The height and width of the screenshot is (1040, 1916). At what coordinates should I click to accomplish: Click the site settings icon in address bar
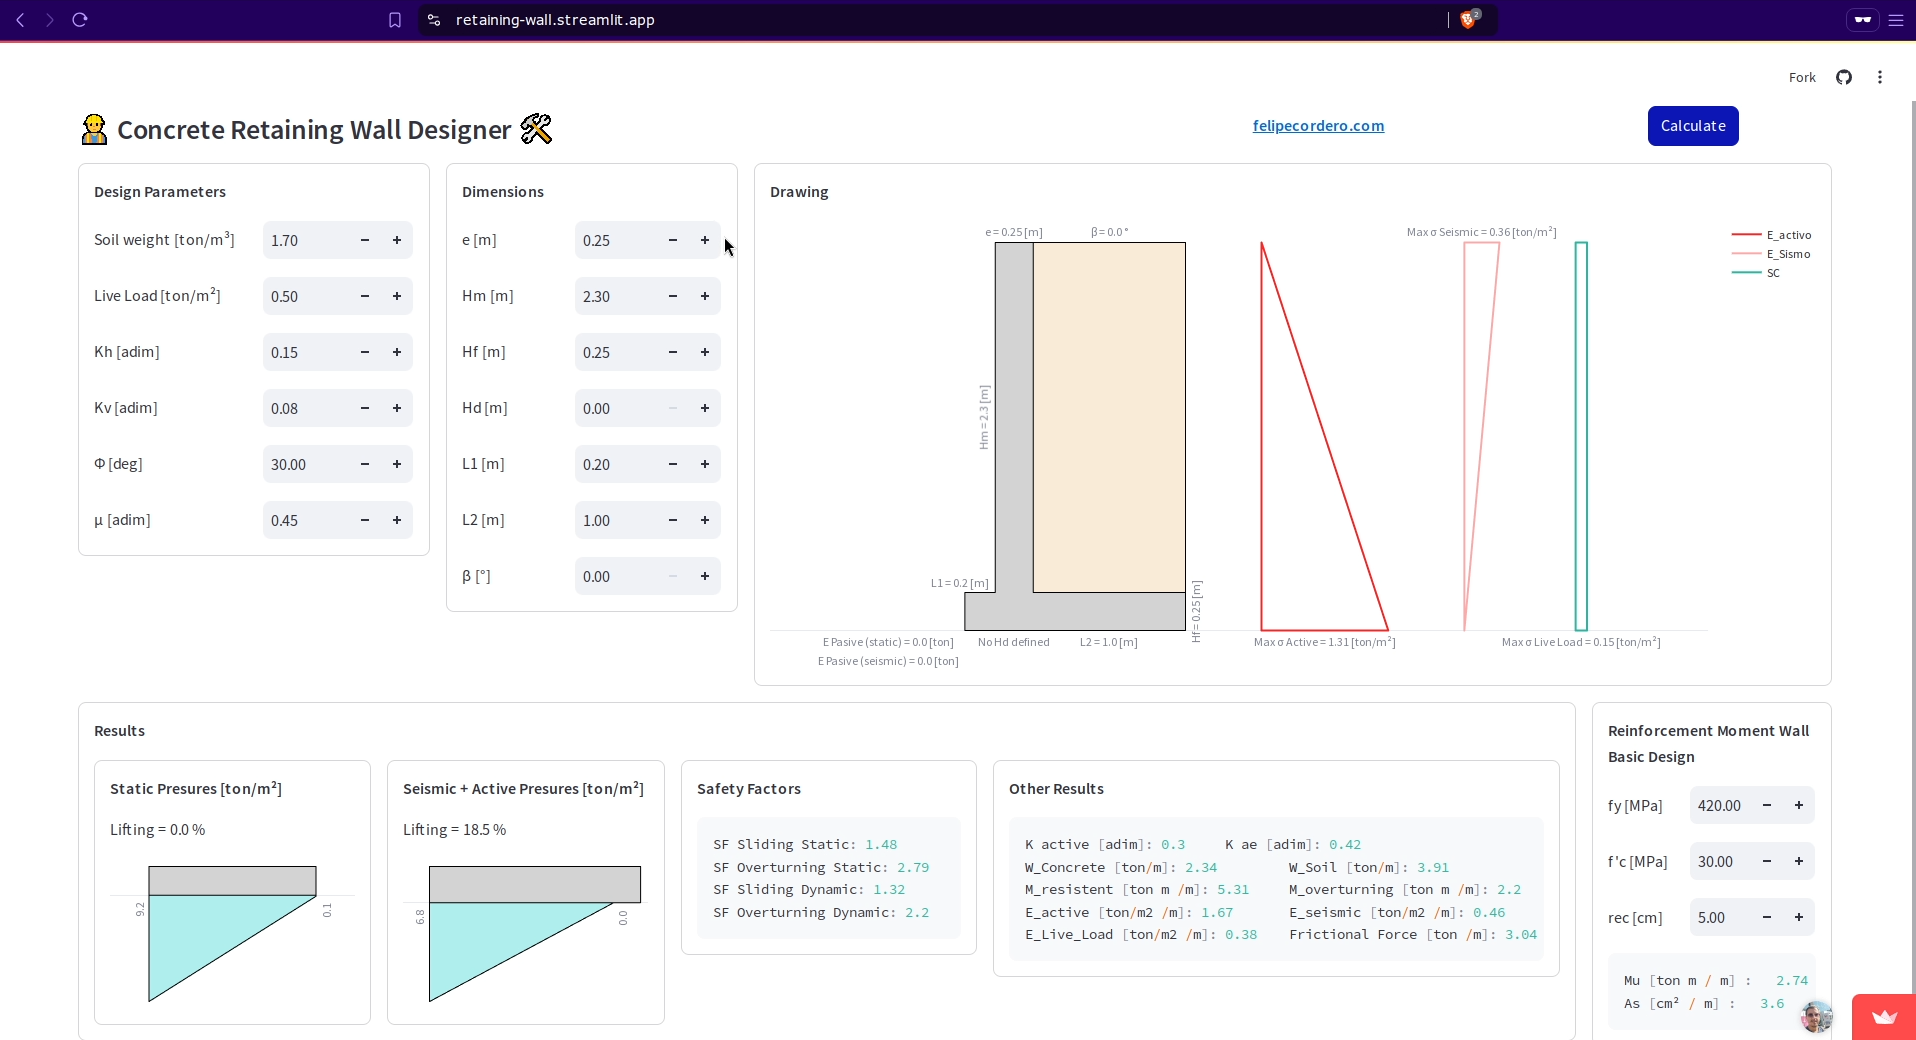[x=434, y=20]
